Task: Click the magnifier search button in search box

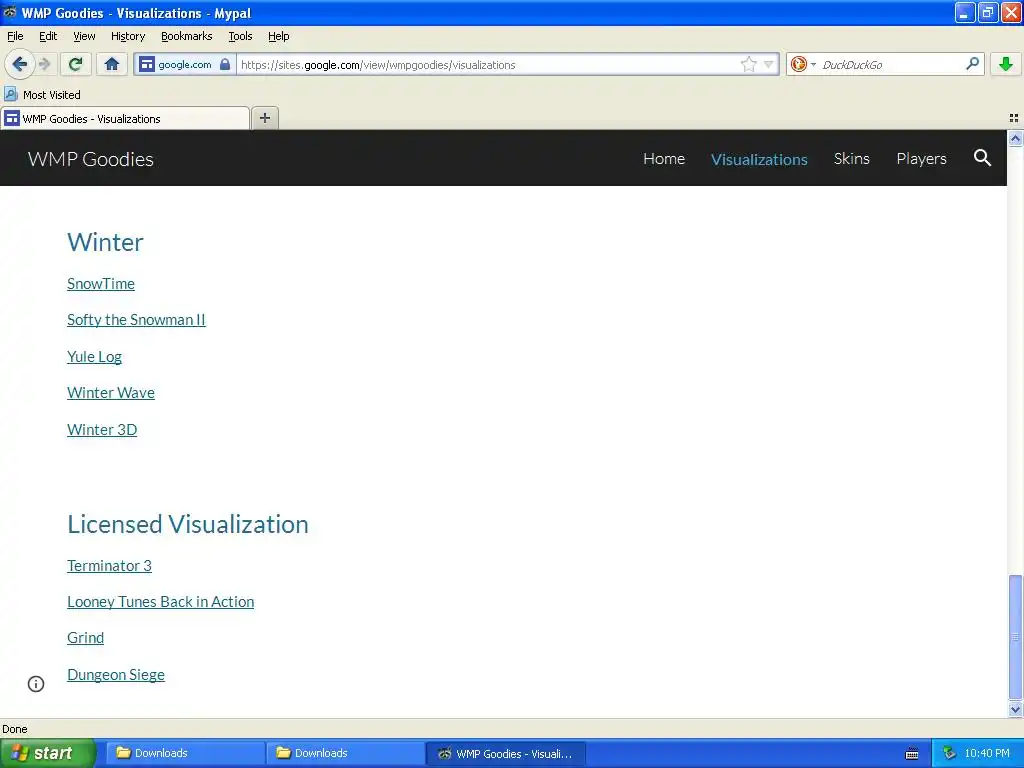Action: click(972, 64)
